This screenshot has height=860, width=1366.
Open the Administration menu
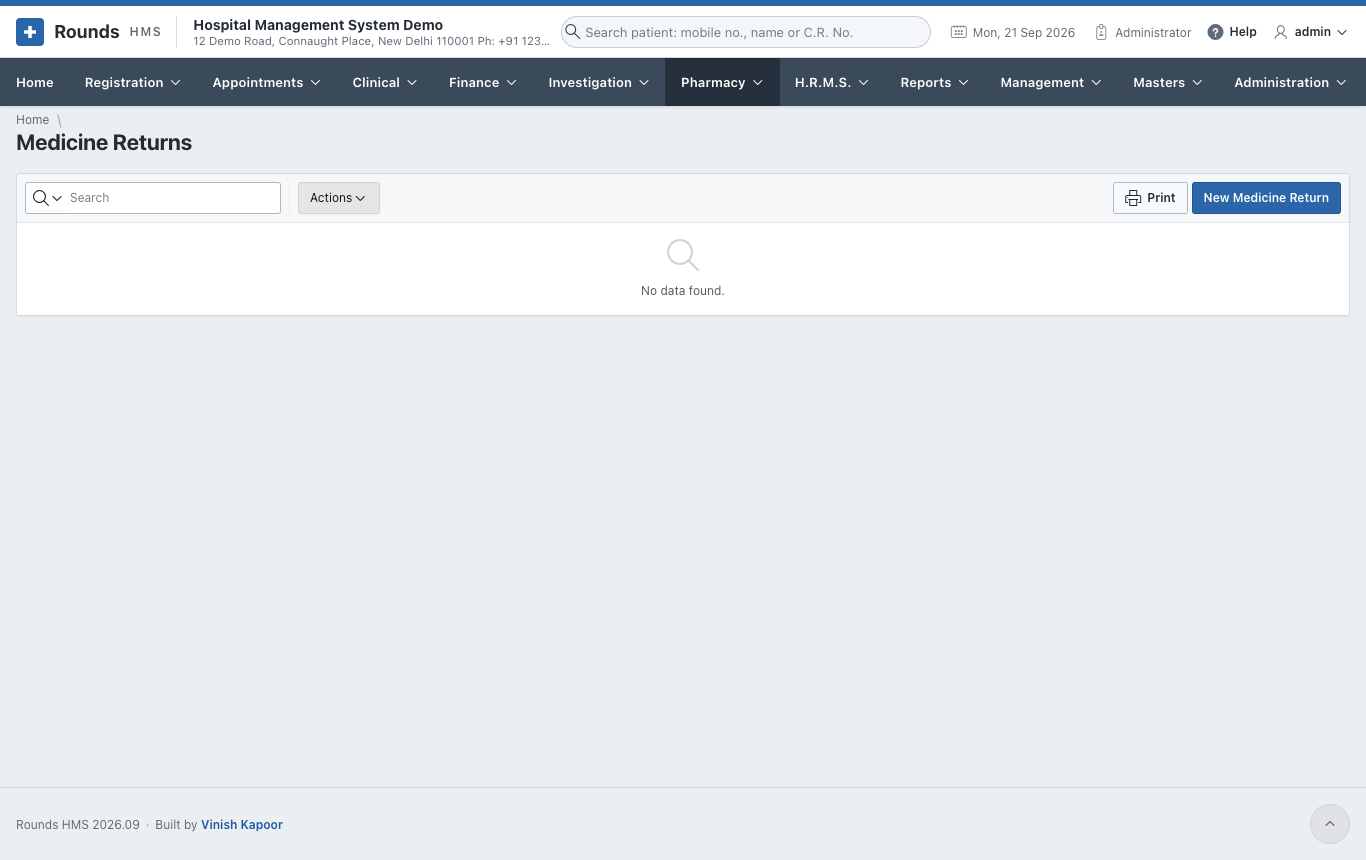pyautogui.click(x=1291, y=82)
